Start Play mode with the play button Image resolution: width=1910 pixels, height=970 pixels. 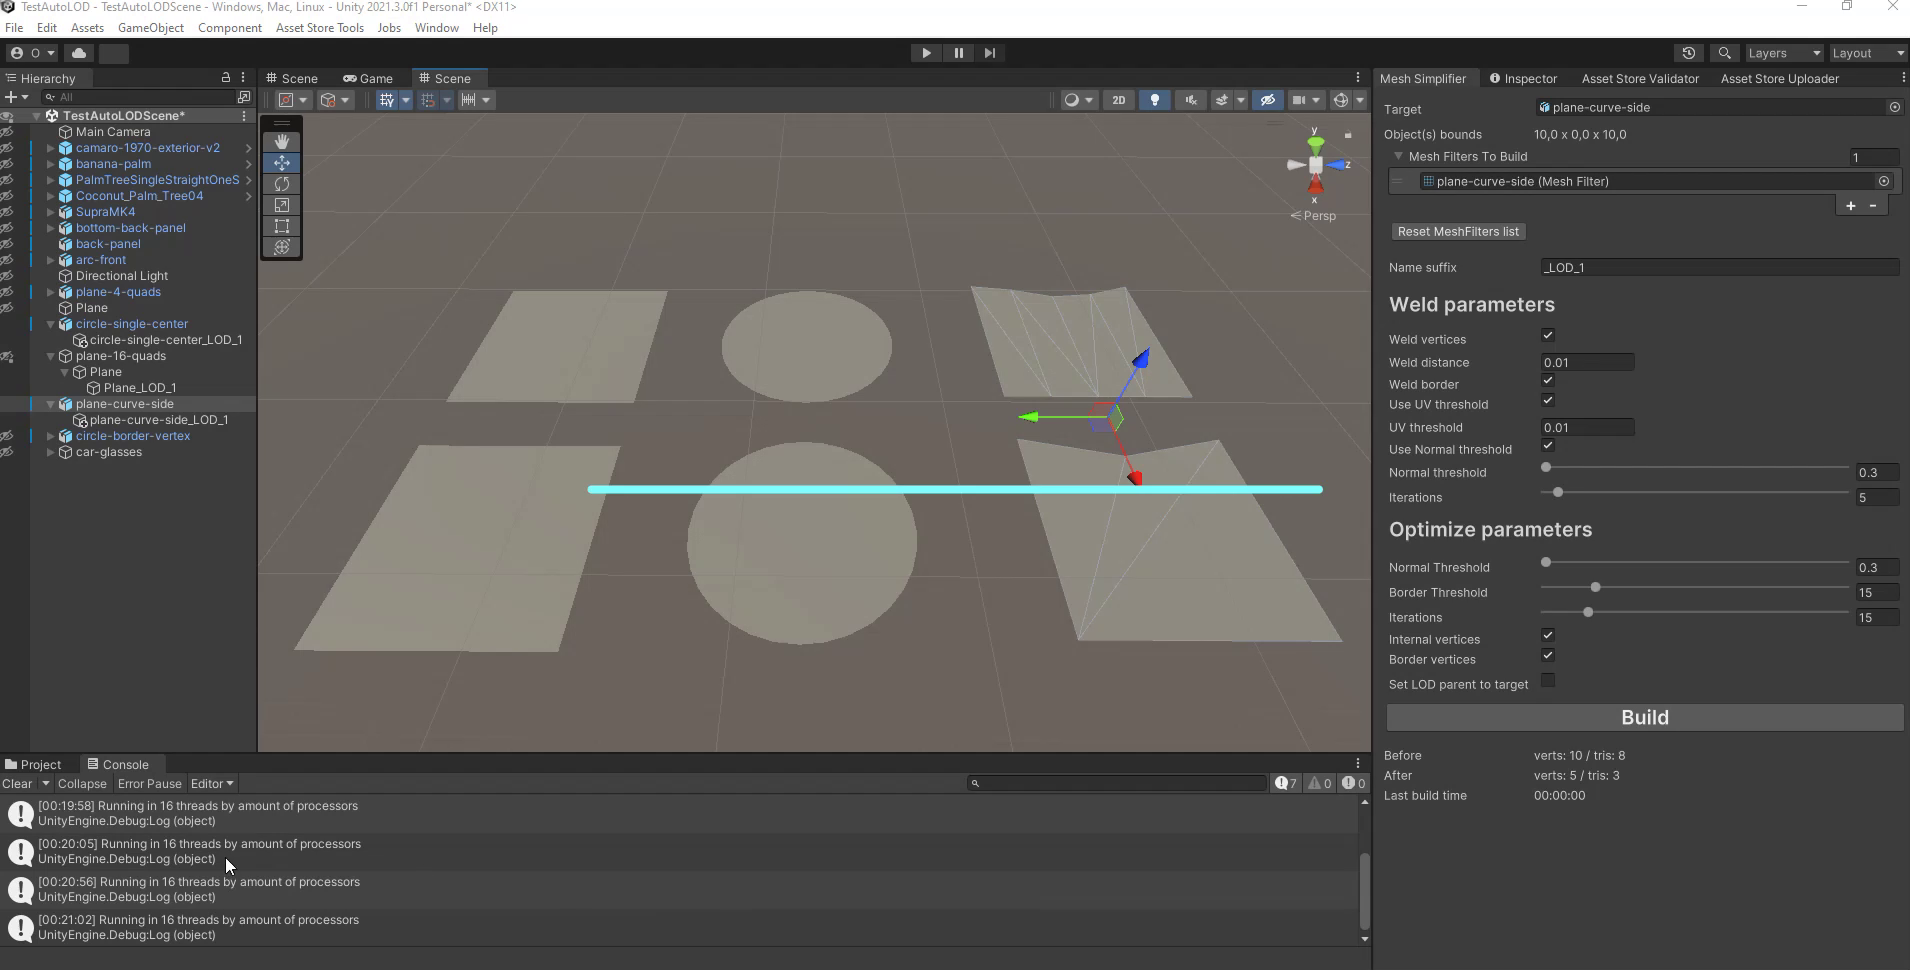click(926, 53)
